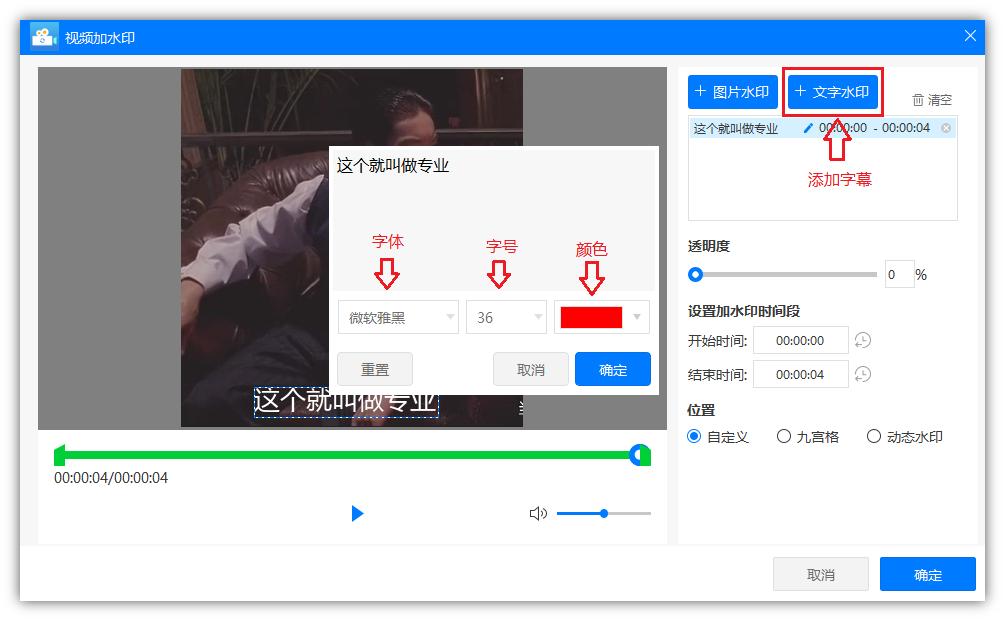Click the timeline playhead at the end
Screen dimensions: 1005x621
pyautogui.click(x=638, y=455)
